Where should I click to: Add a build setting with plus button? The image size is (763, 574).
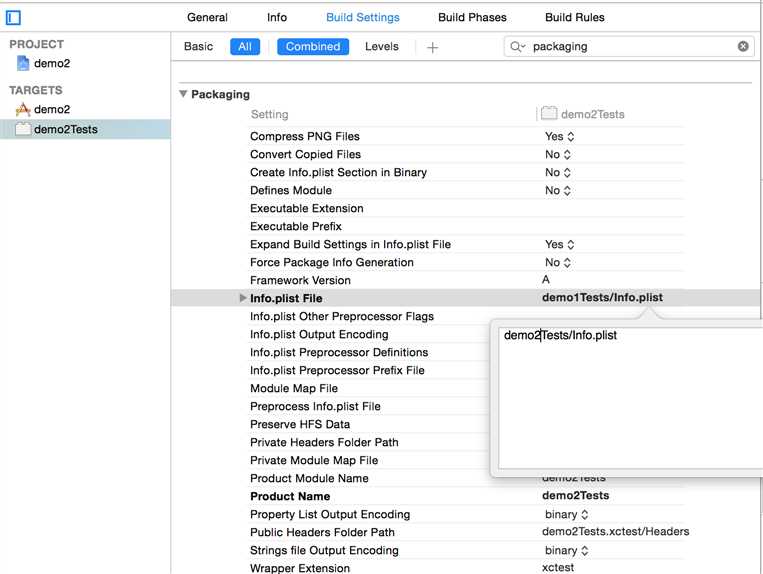click(x=432, y=47)
